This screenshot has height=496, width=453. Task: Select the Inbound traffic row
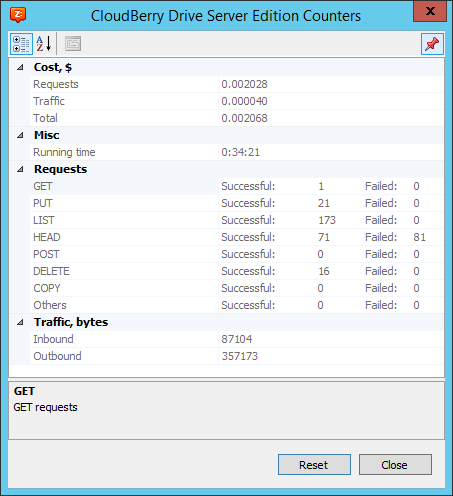pyautogui.click(x=236, y=339)
